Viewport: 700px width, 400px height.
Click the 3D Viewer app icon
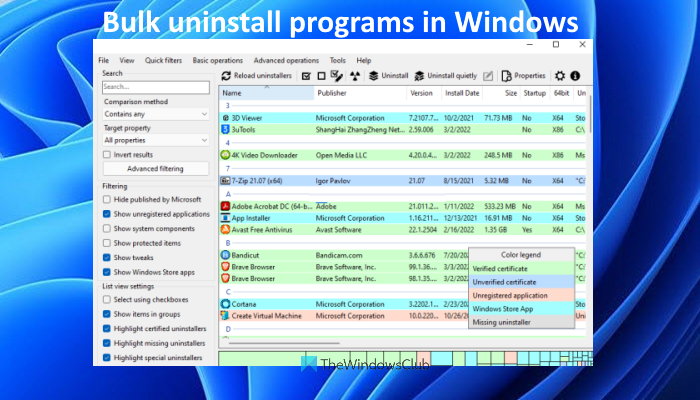tap(225, 118)
